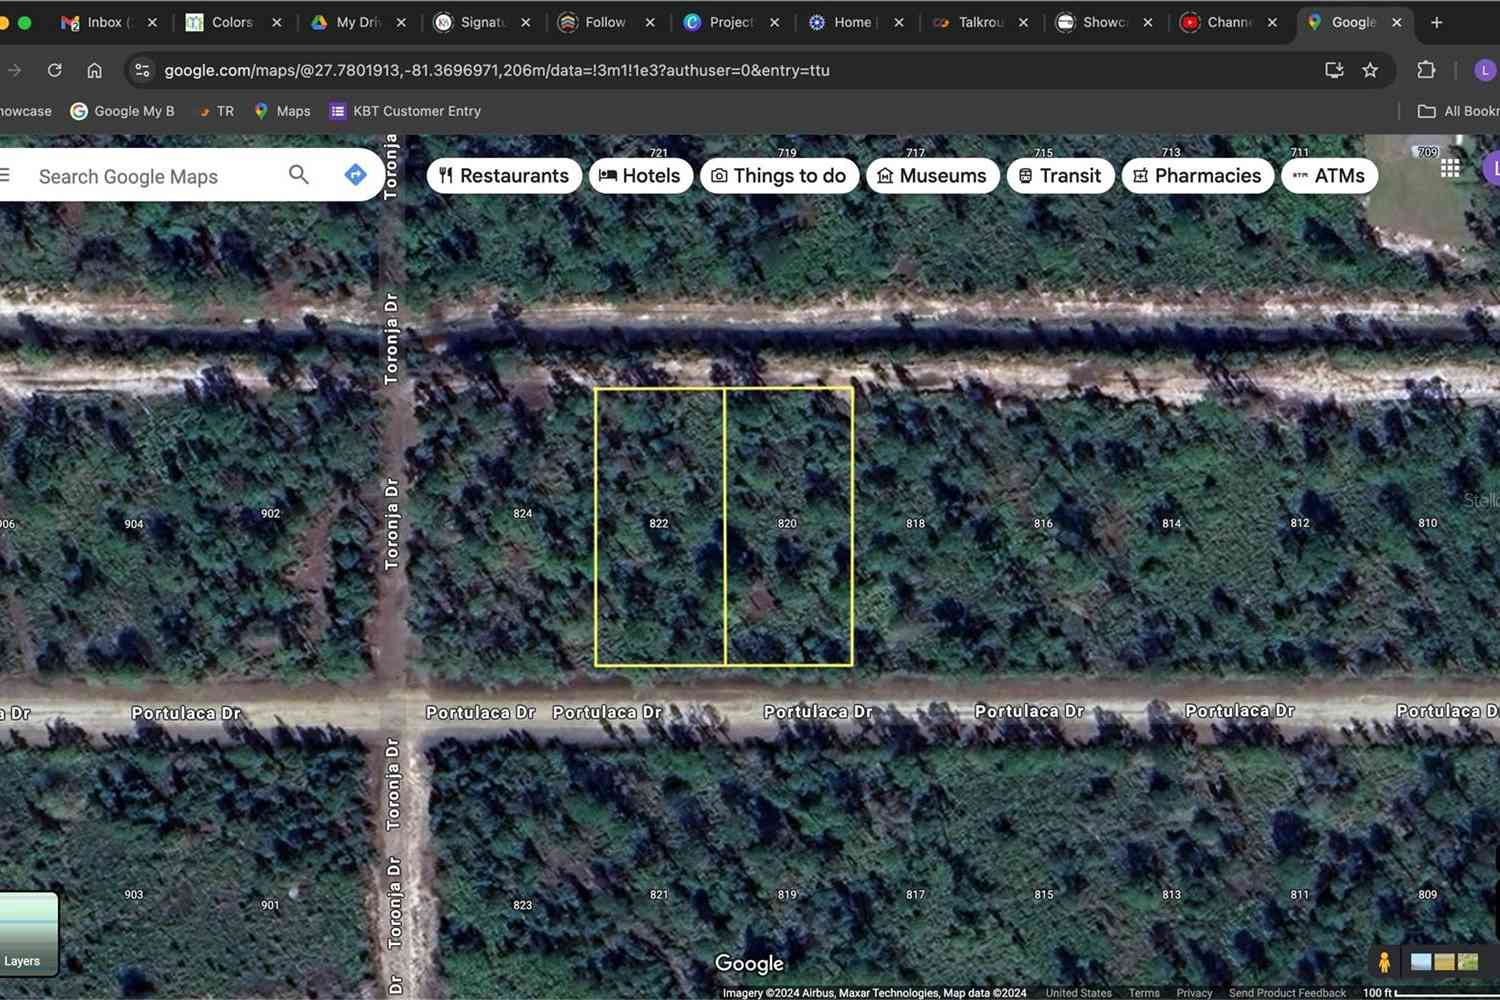
Task: Click the United States link
Action: (x=1078, y=993)
